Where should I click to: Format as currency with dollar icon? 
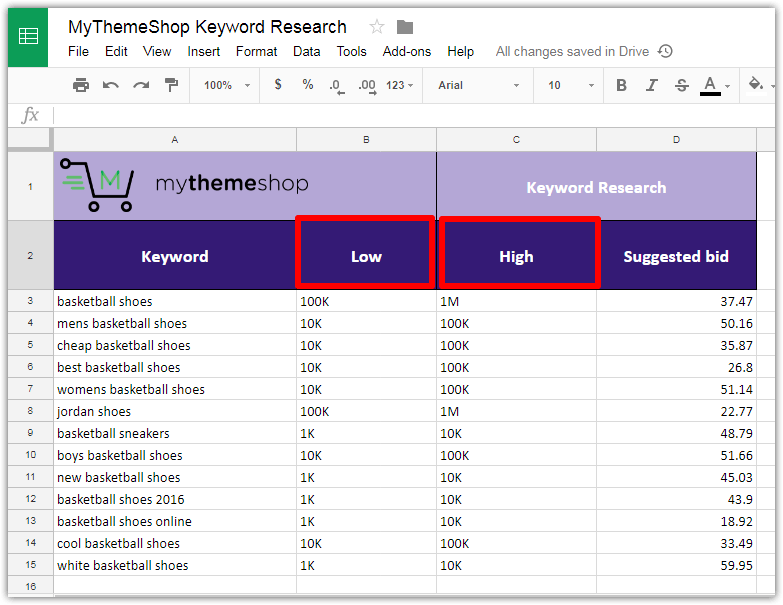pos(278,85)
